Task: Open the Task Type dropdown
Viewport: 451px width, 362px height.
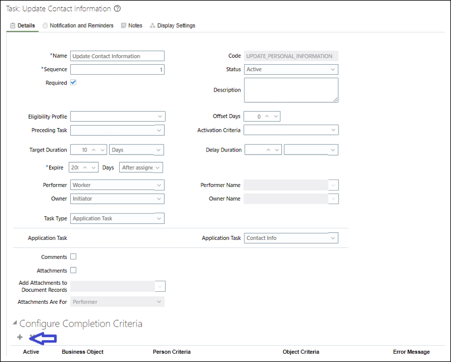Action: (117, 218)
